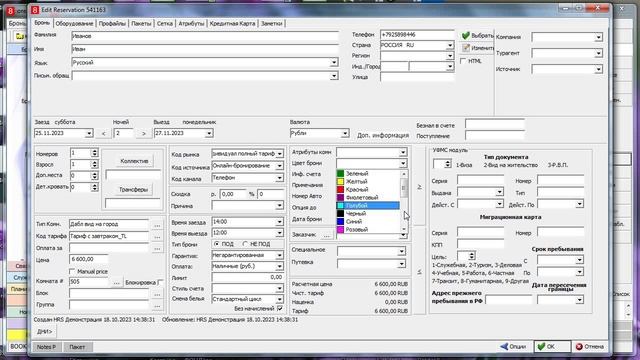
Task: Decrease nights with the < button
Action: point(104,133)
